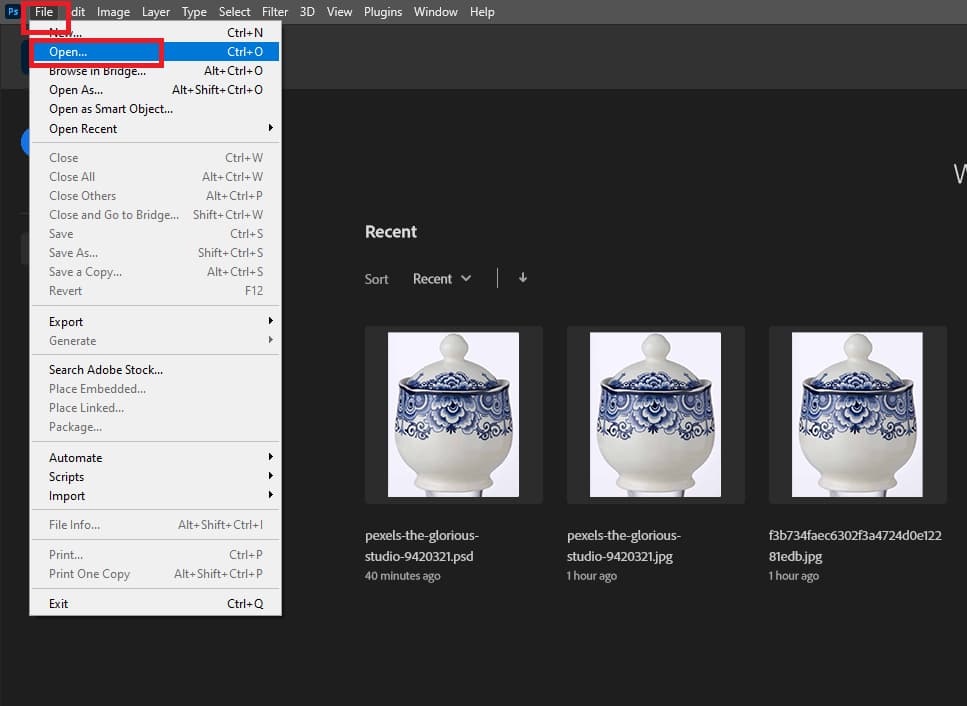Open the Select menu
Image resolution: width=967 pixels, height=706 pixels.
[234, 12]
